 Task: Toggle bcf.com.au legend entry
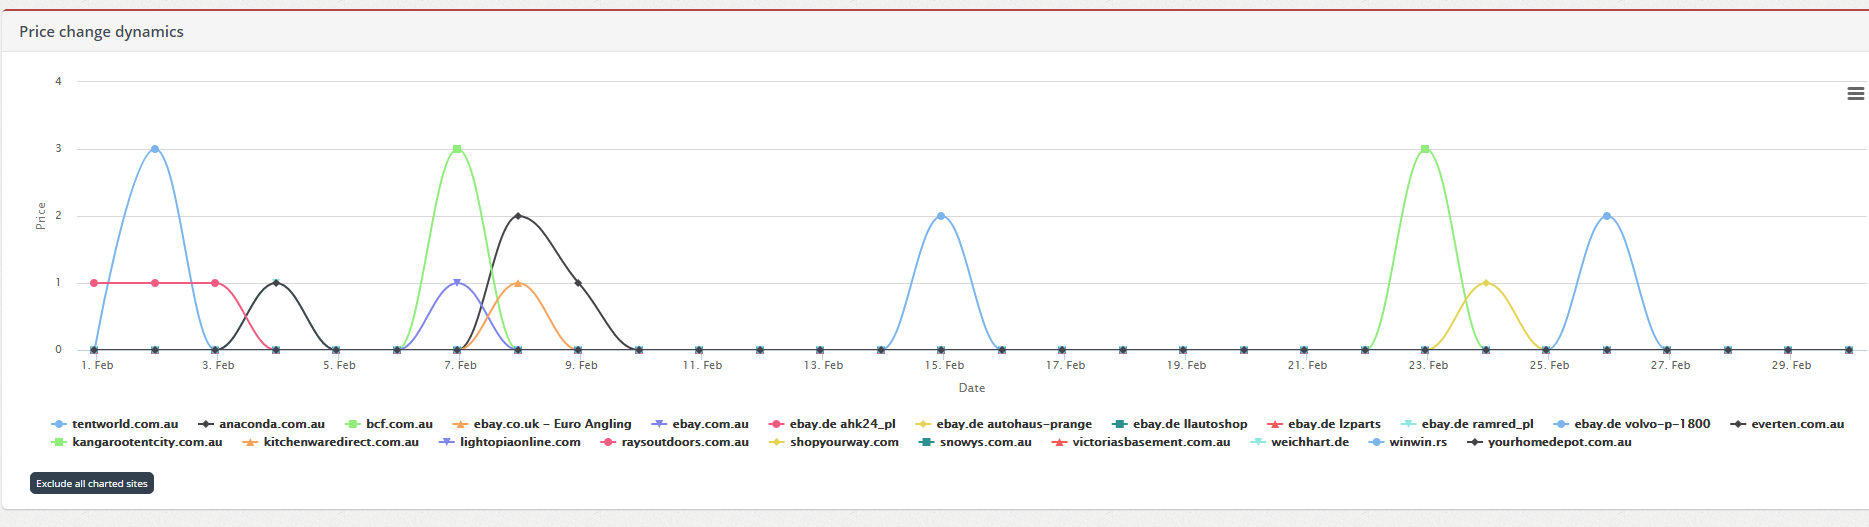(390, 424)
